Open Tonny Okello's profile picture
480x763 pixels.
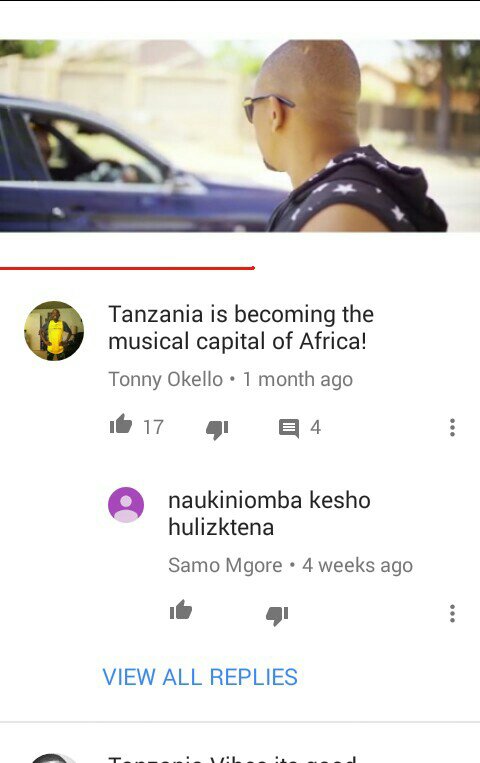point(54,331)
